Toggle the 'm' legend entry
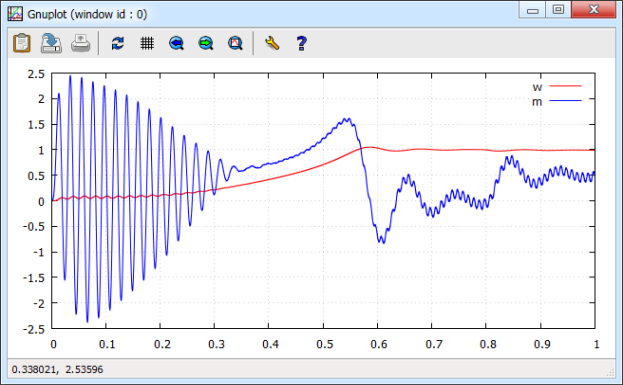Screen dimensions: 623x385 coord(537,102)
